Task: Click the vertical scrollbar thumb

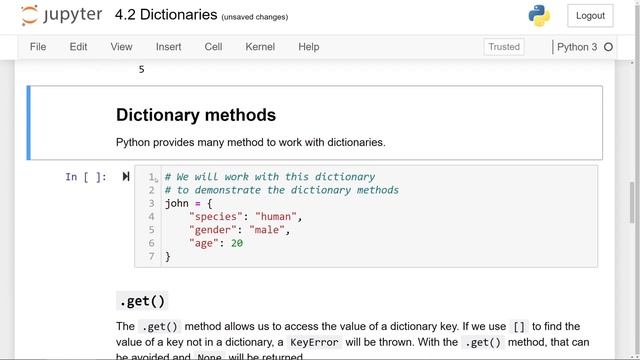Action: (632, 202)
